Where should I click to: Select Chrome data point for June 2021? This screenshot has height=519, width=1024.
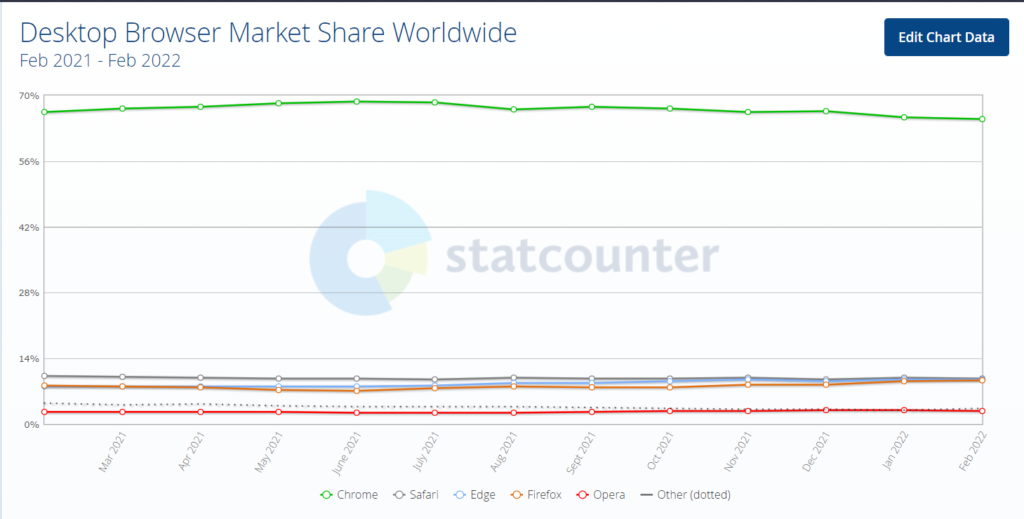click(x=357, y=101)
